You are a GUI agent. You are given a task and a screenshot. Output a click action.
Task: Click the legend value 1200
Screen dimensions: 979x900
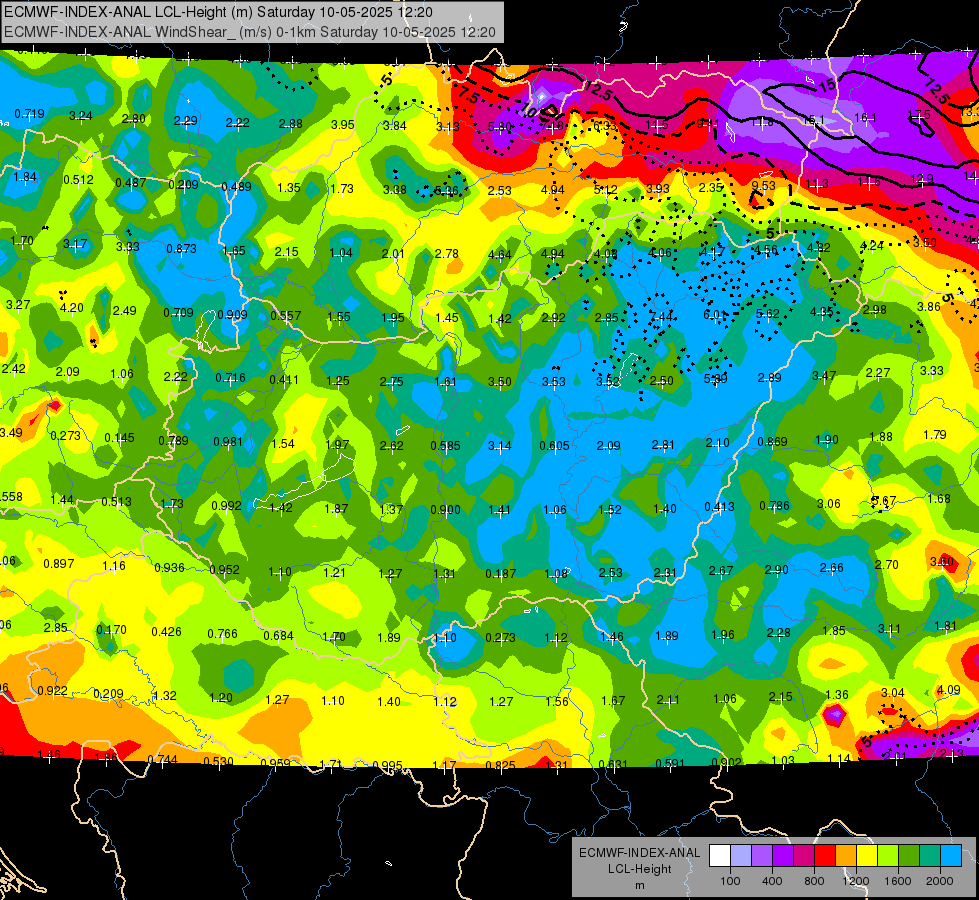(855, 881)
